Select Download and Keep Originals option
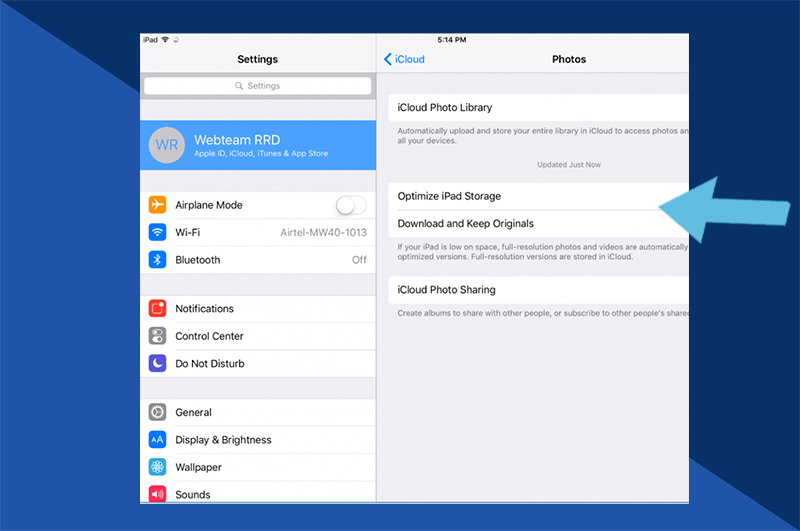 (x=538, y=223)
